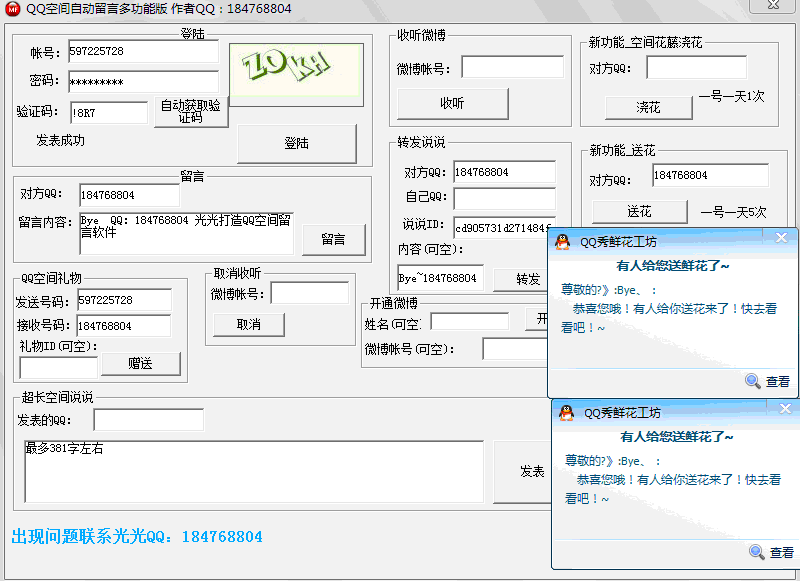The width and height of the screenshot is (800, 581).
Task: Click the 发表成功 status text
Action: coord(60,140)
